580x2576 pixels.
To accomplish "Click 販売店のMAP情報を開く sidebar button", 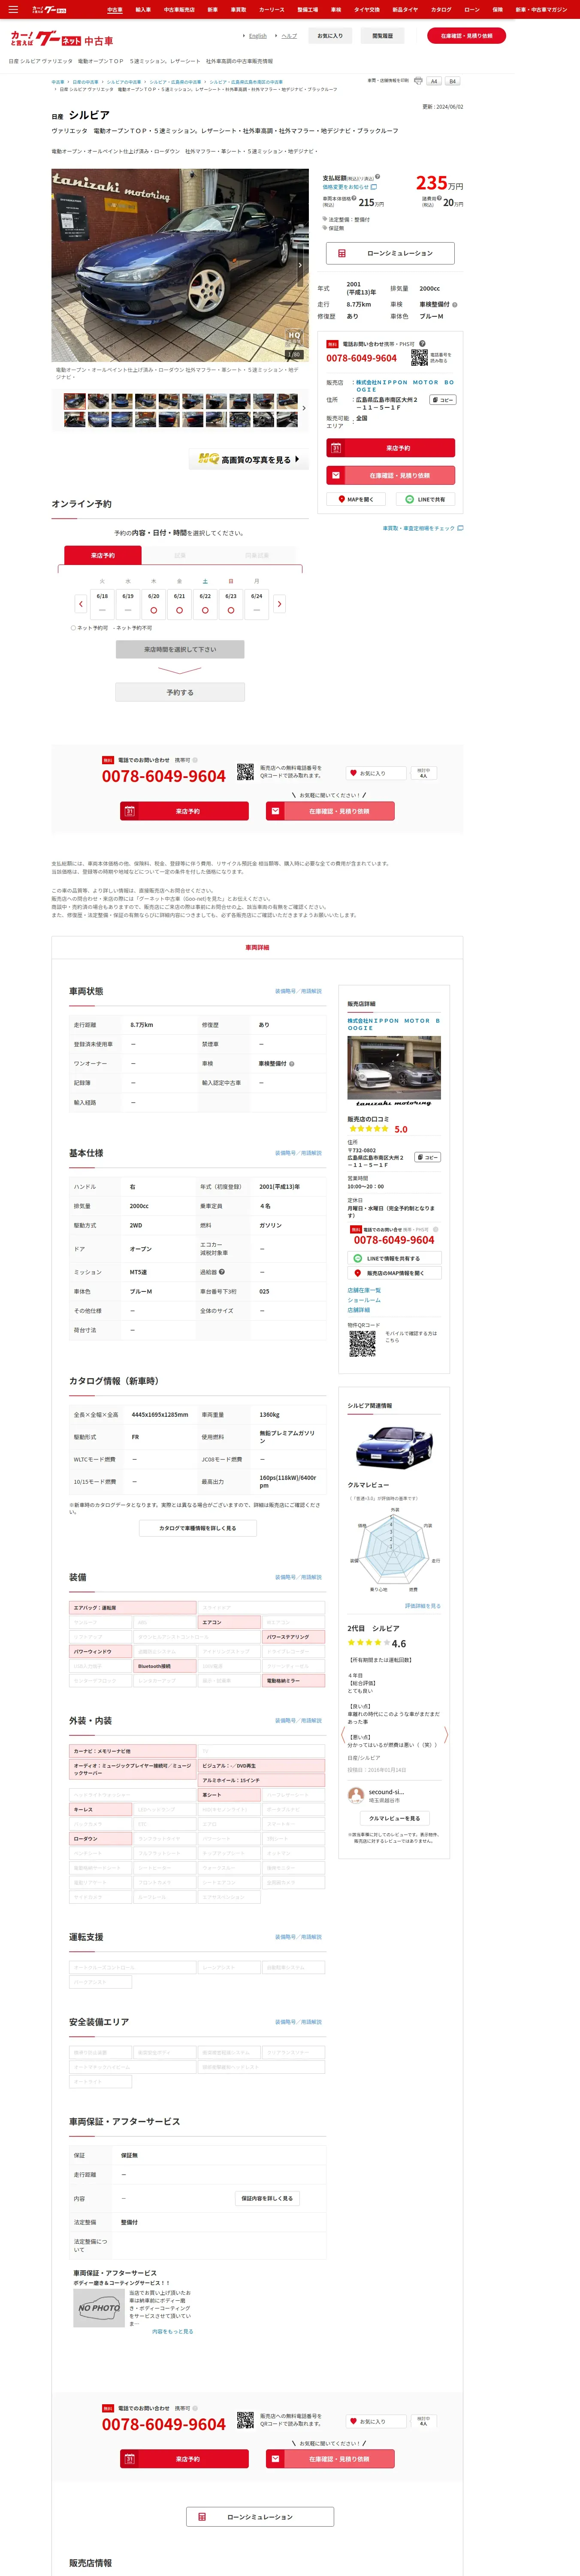I will (394, 1273).
